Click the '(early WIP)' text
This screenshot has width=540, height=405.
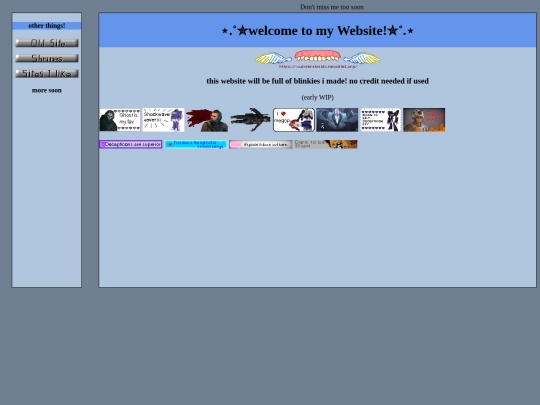(318, 97)
